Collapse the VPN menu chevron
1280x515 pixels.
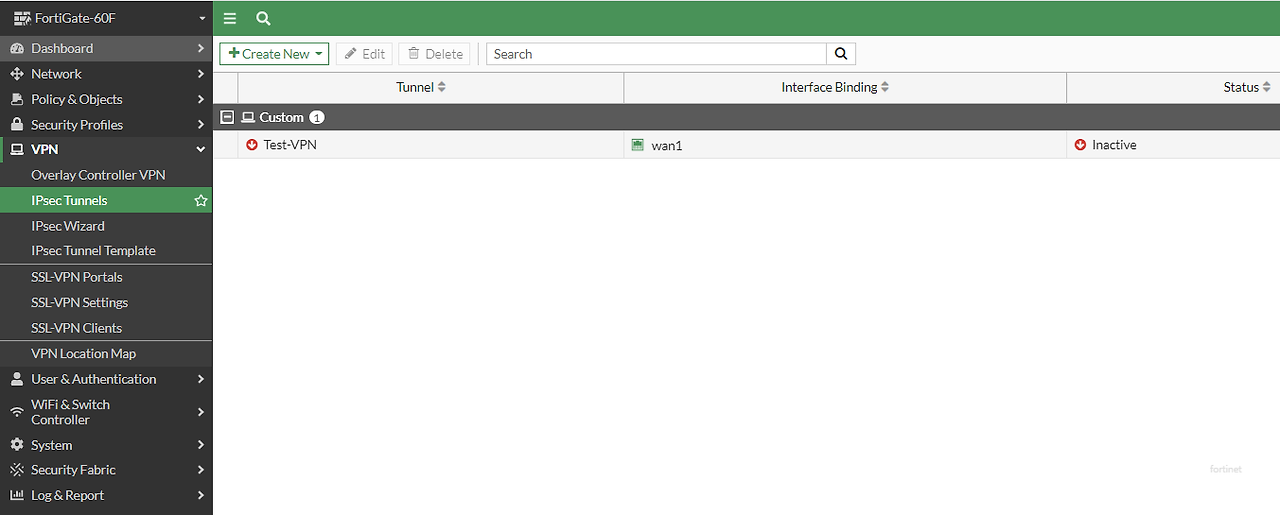point(201,150)
